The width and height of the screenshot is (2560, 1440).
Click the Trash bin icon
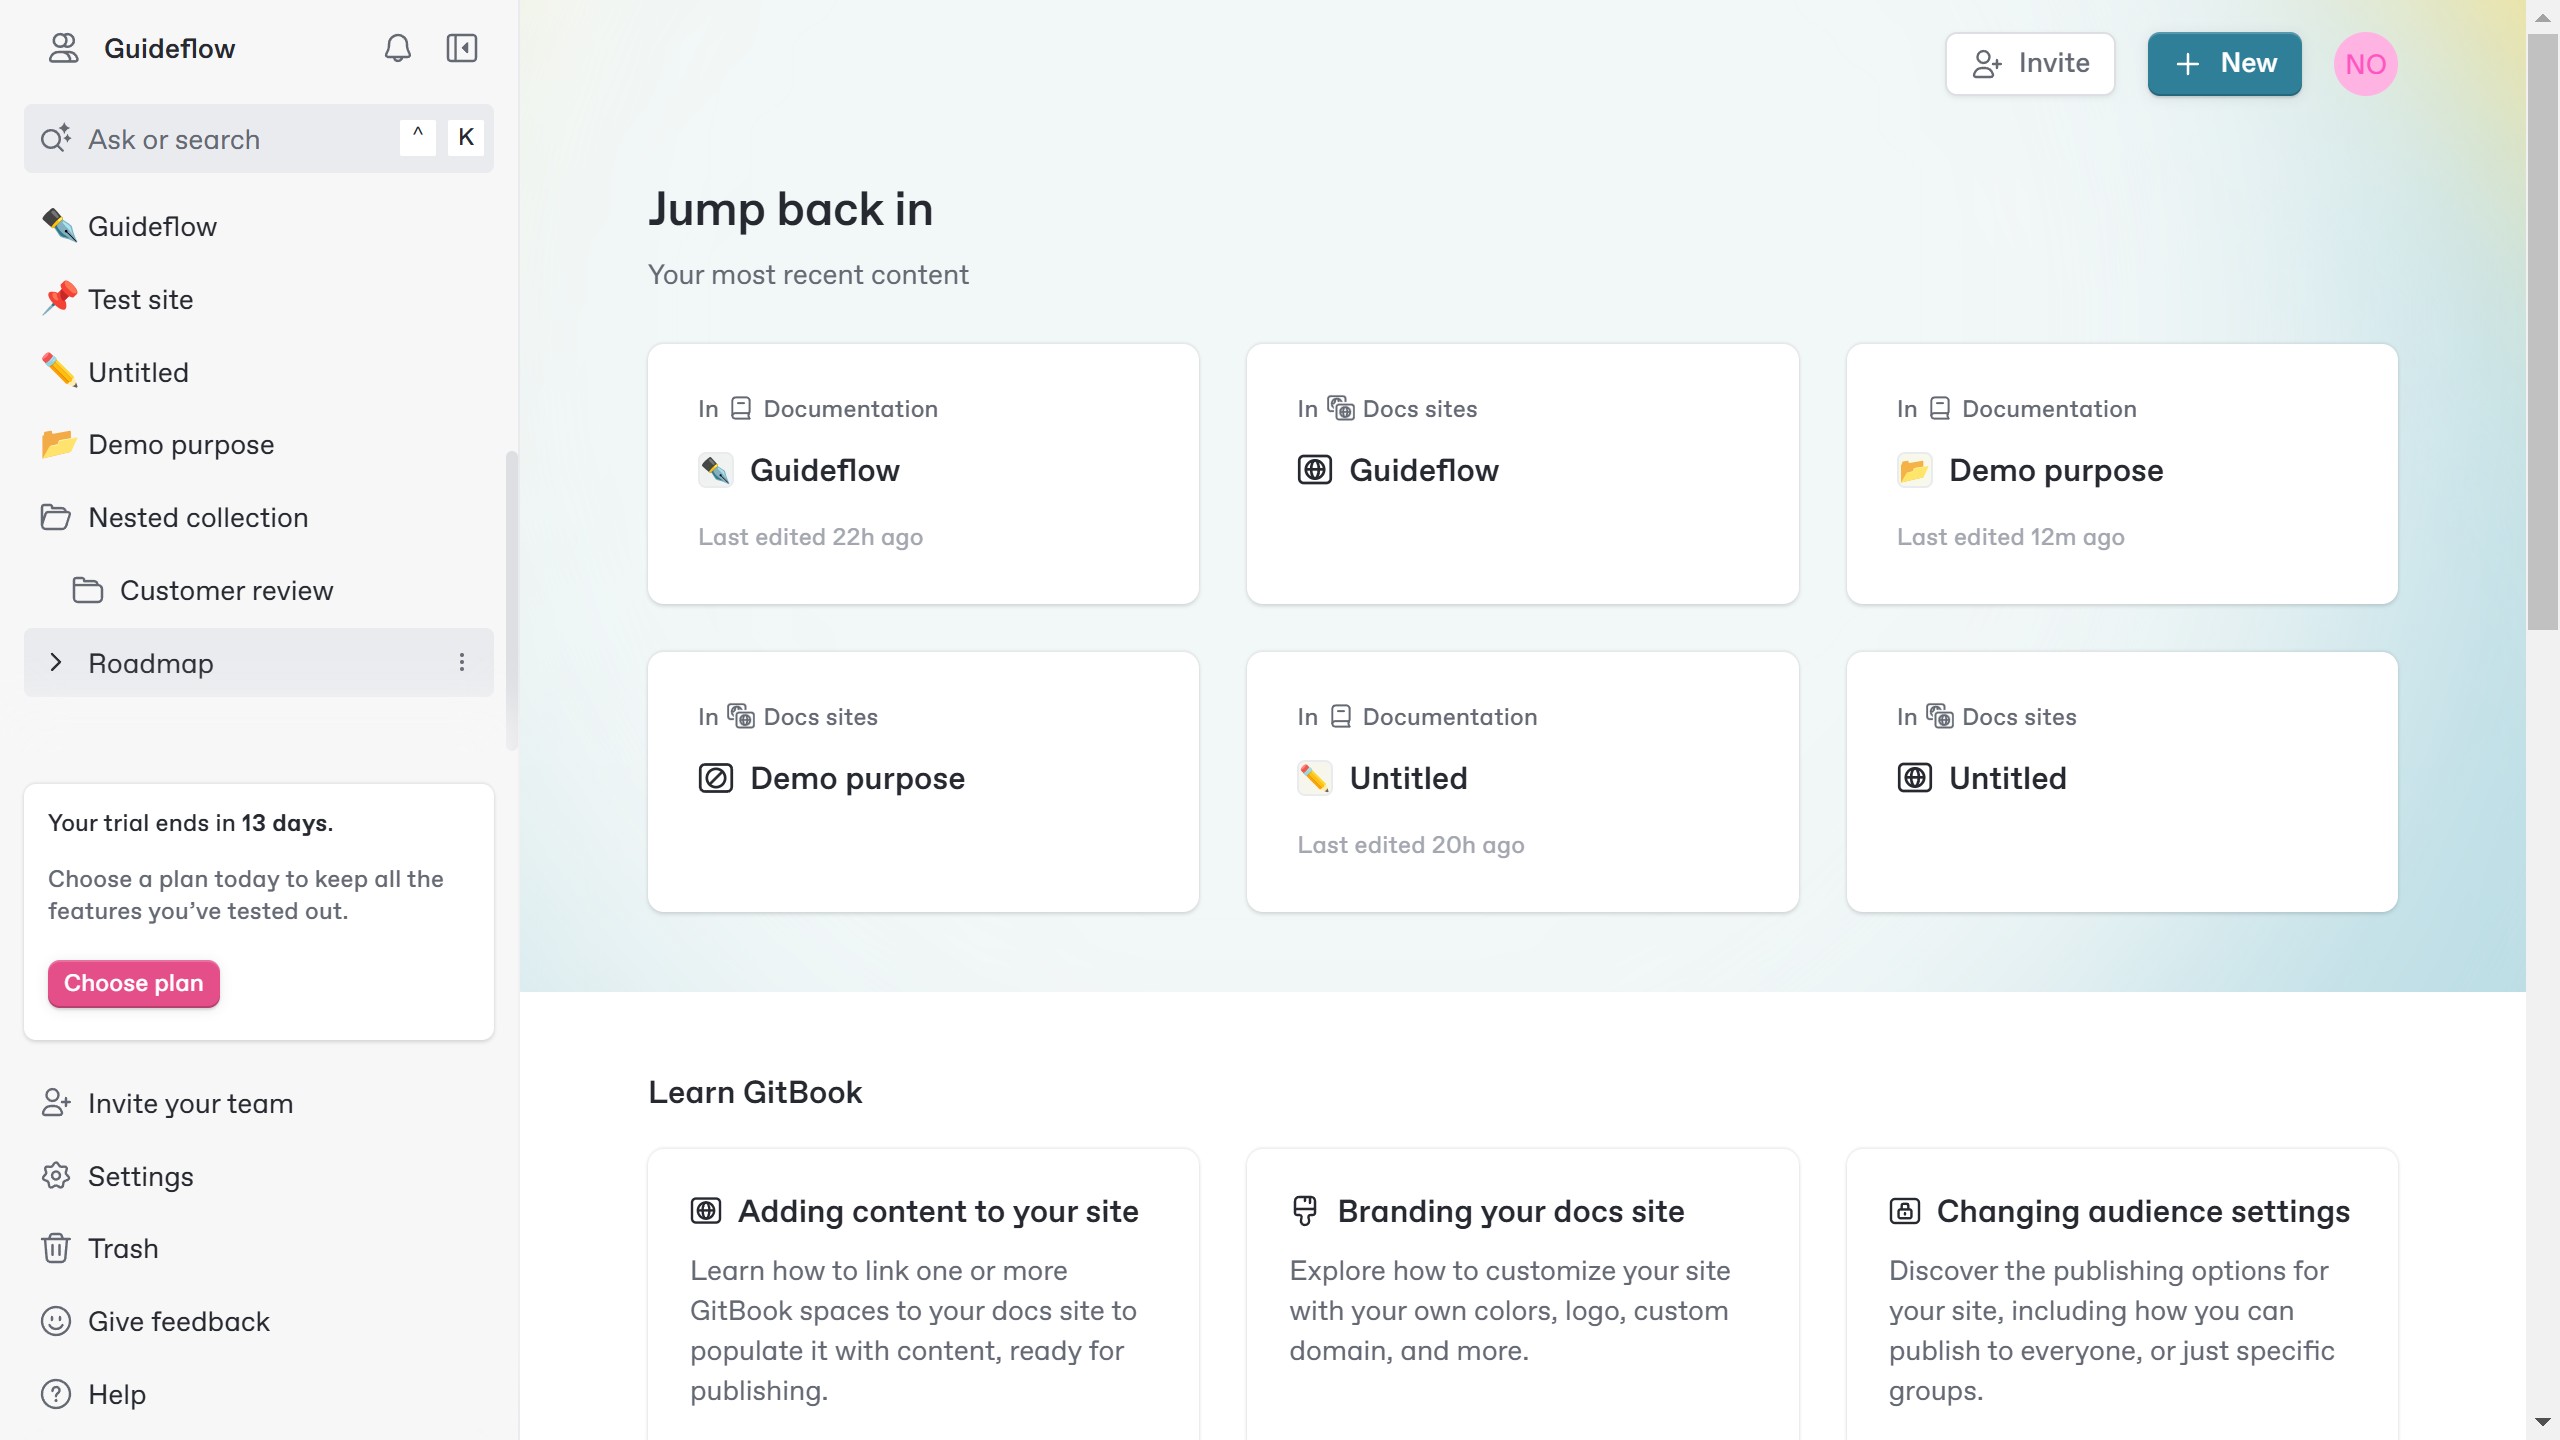(x=56, y=1248)
